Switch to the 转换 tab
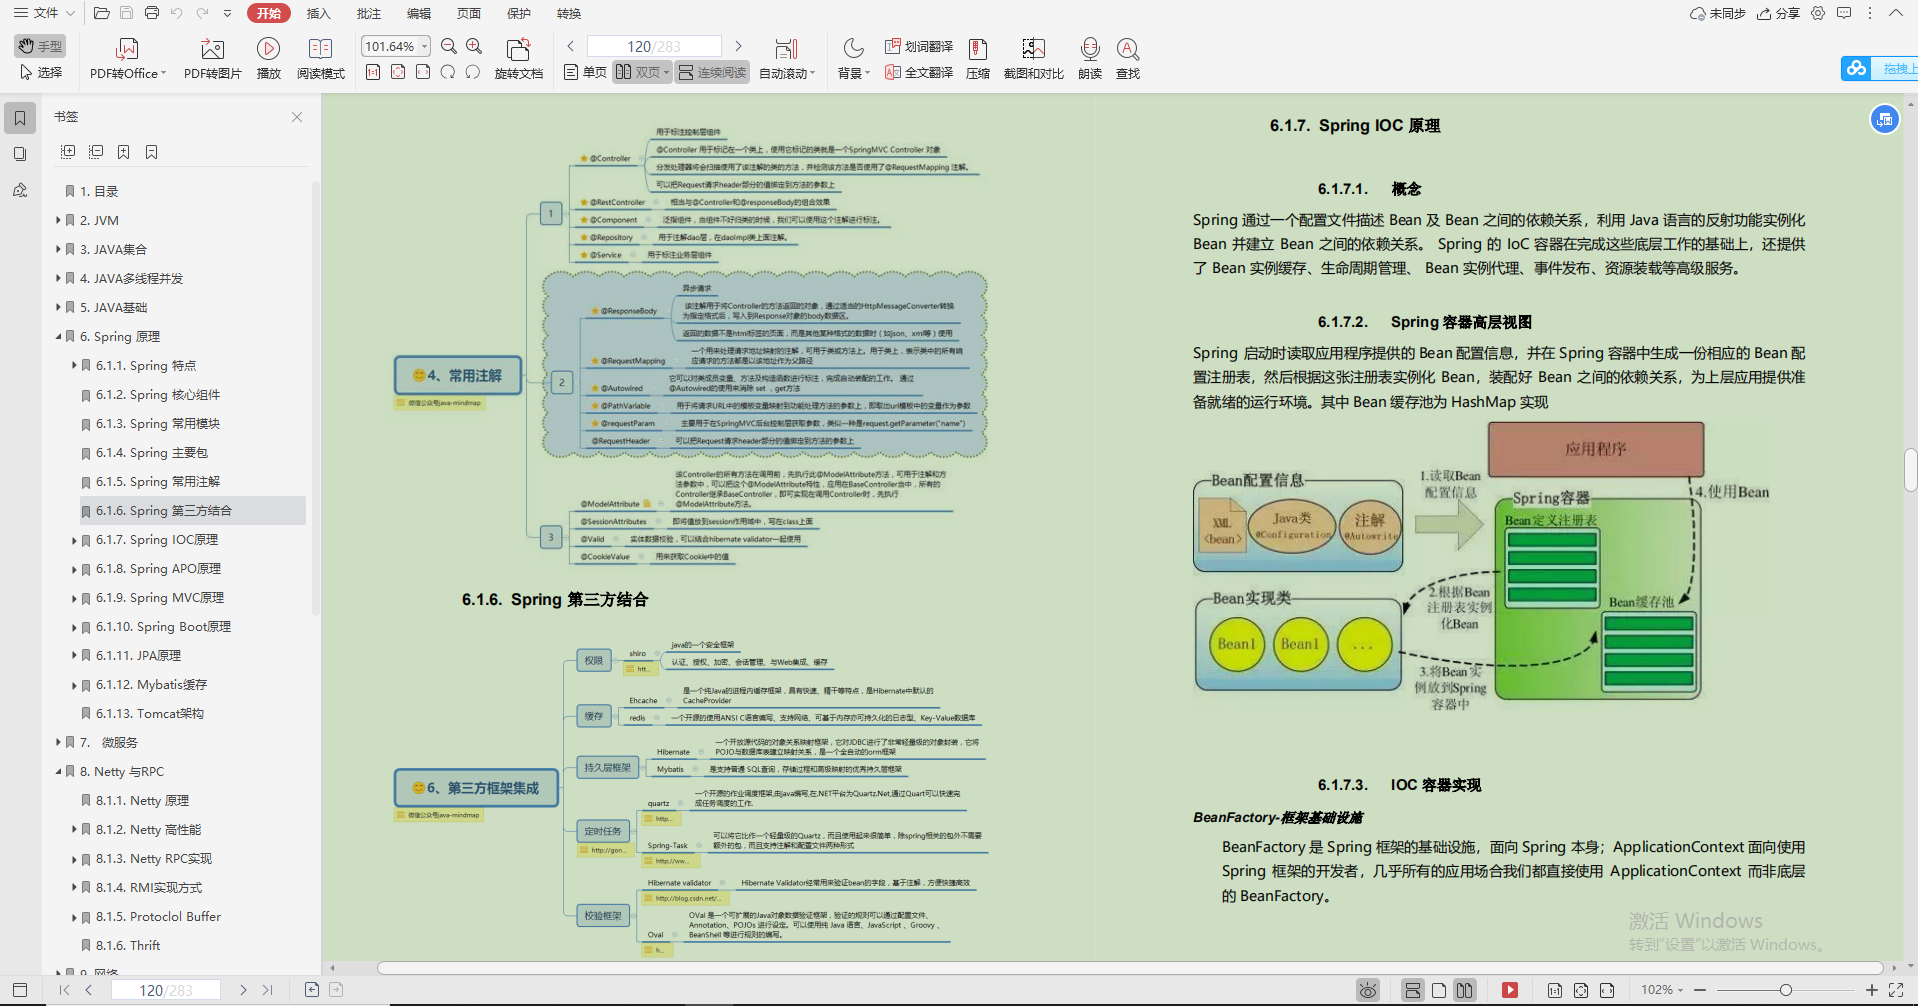Viewport: 1918px width, 1006px height. [x=569, y=13]
